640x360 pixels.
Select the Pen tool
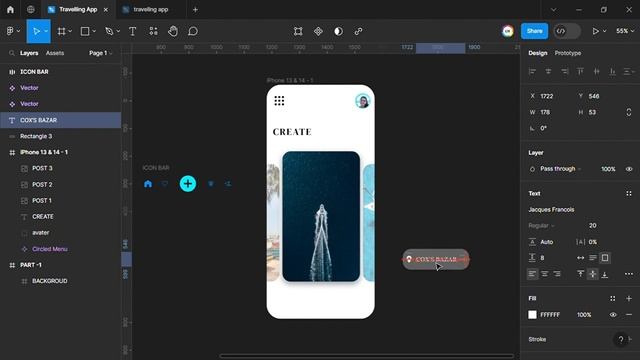[x=109, y=31]
